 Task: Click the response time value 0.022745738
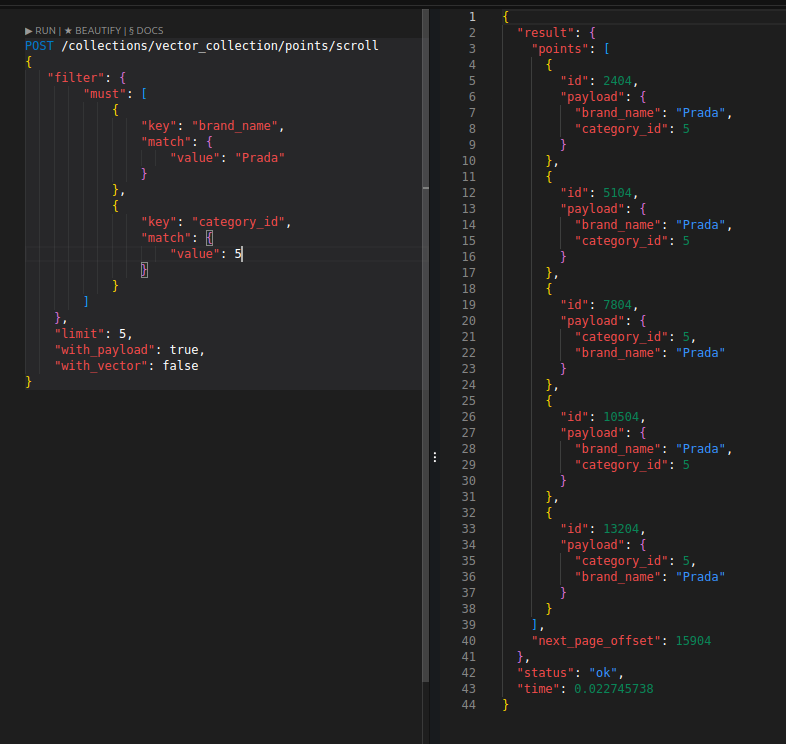[x=614, y=689]
